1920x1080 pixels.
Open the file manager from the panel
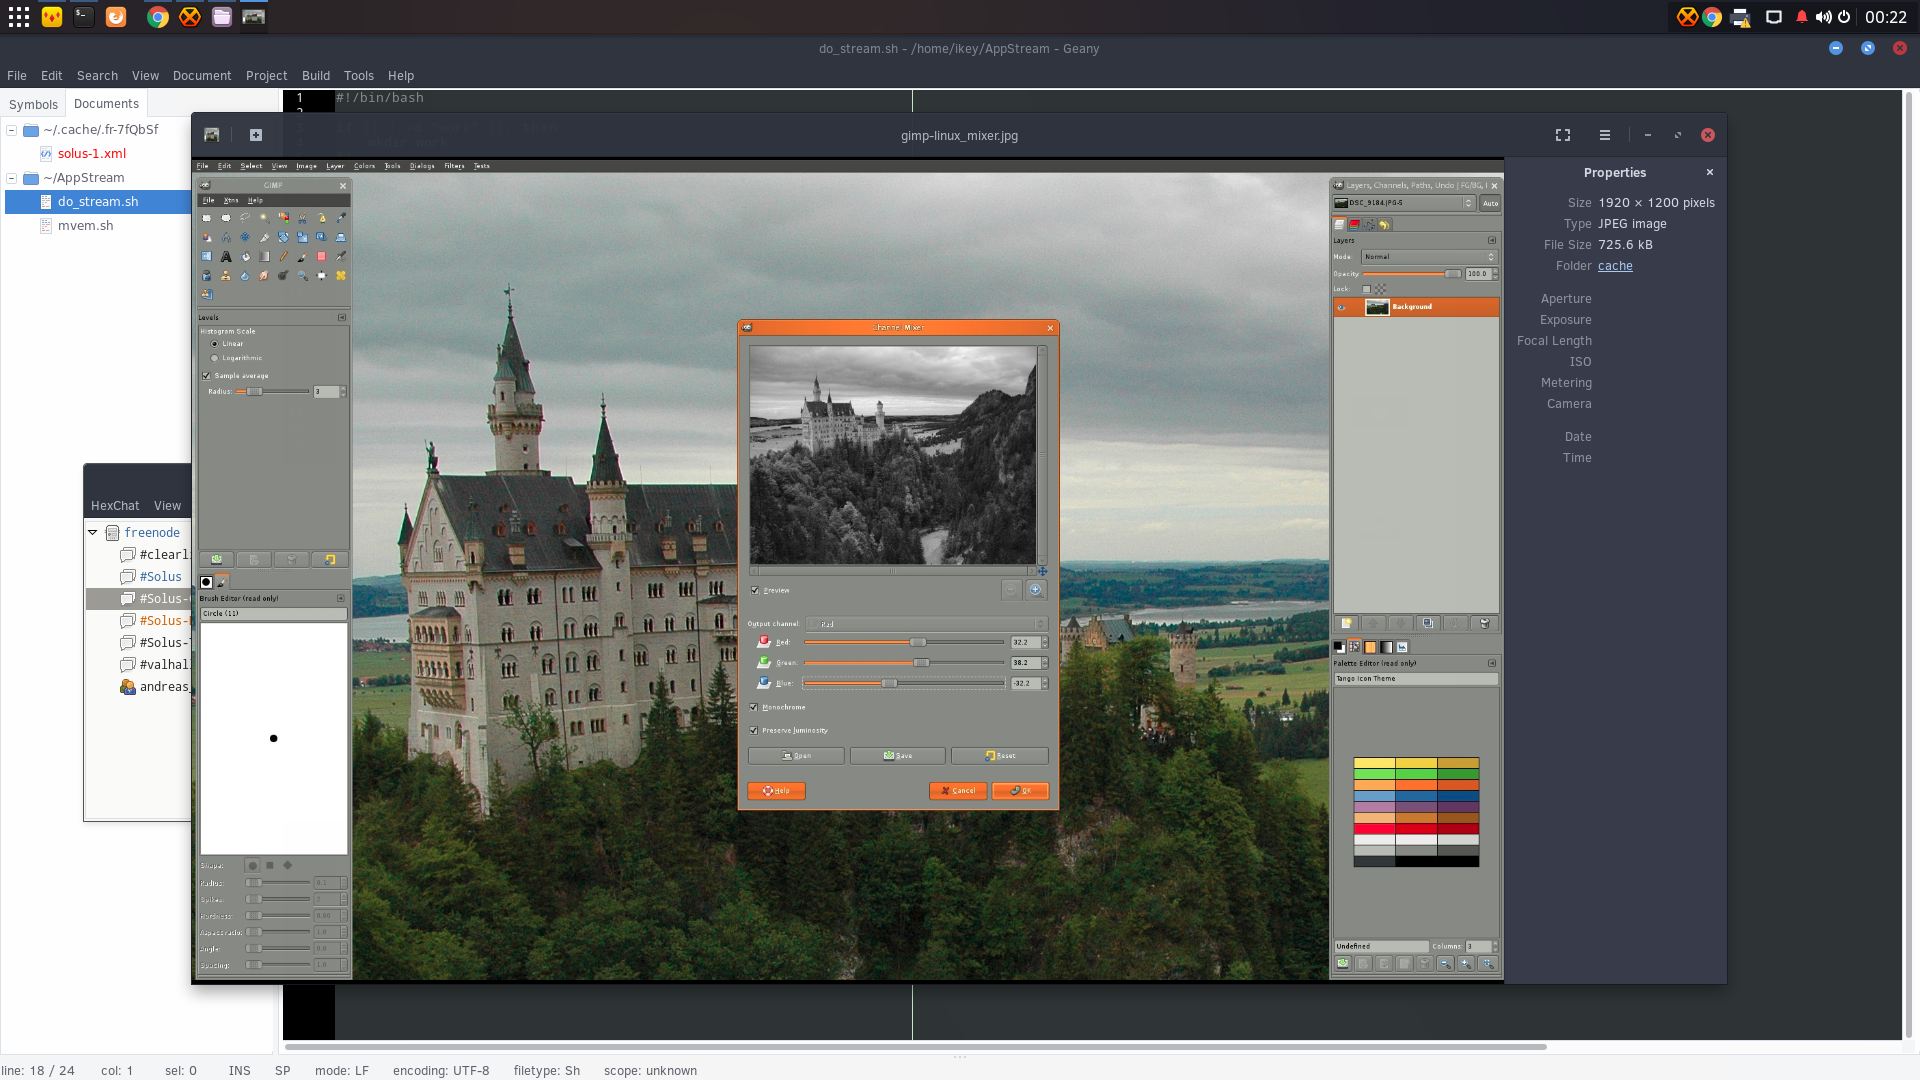222,17
